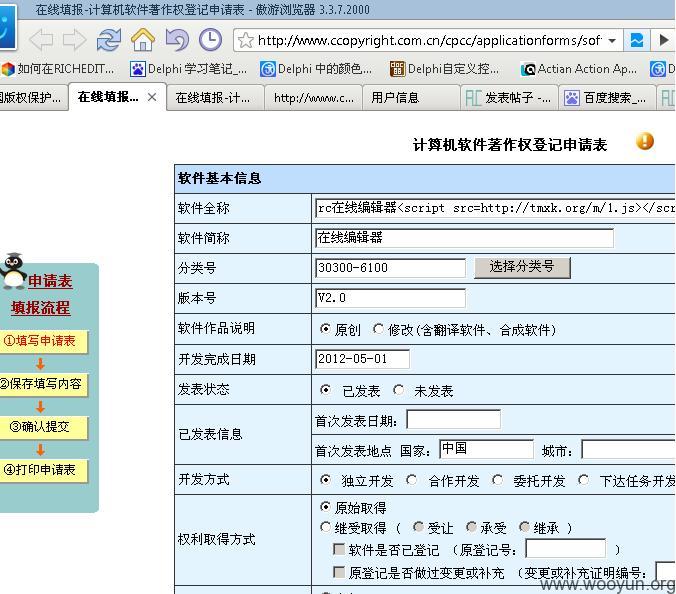The image size is (676, 594).
Task: Select the 原创 radio button
Action: [x=325, y=329]
